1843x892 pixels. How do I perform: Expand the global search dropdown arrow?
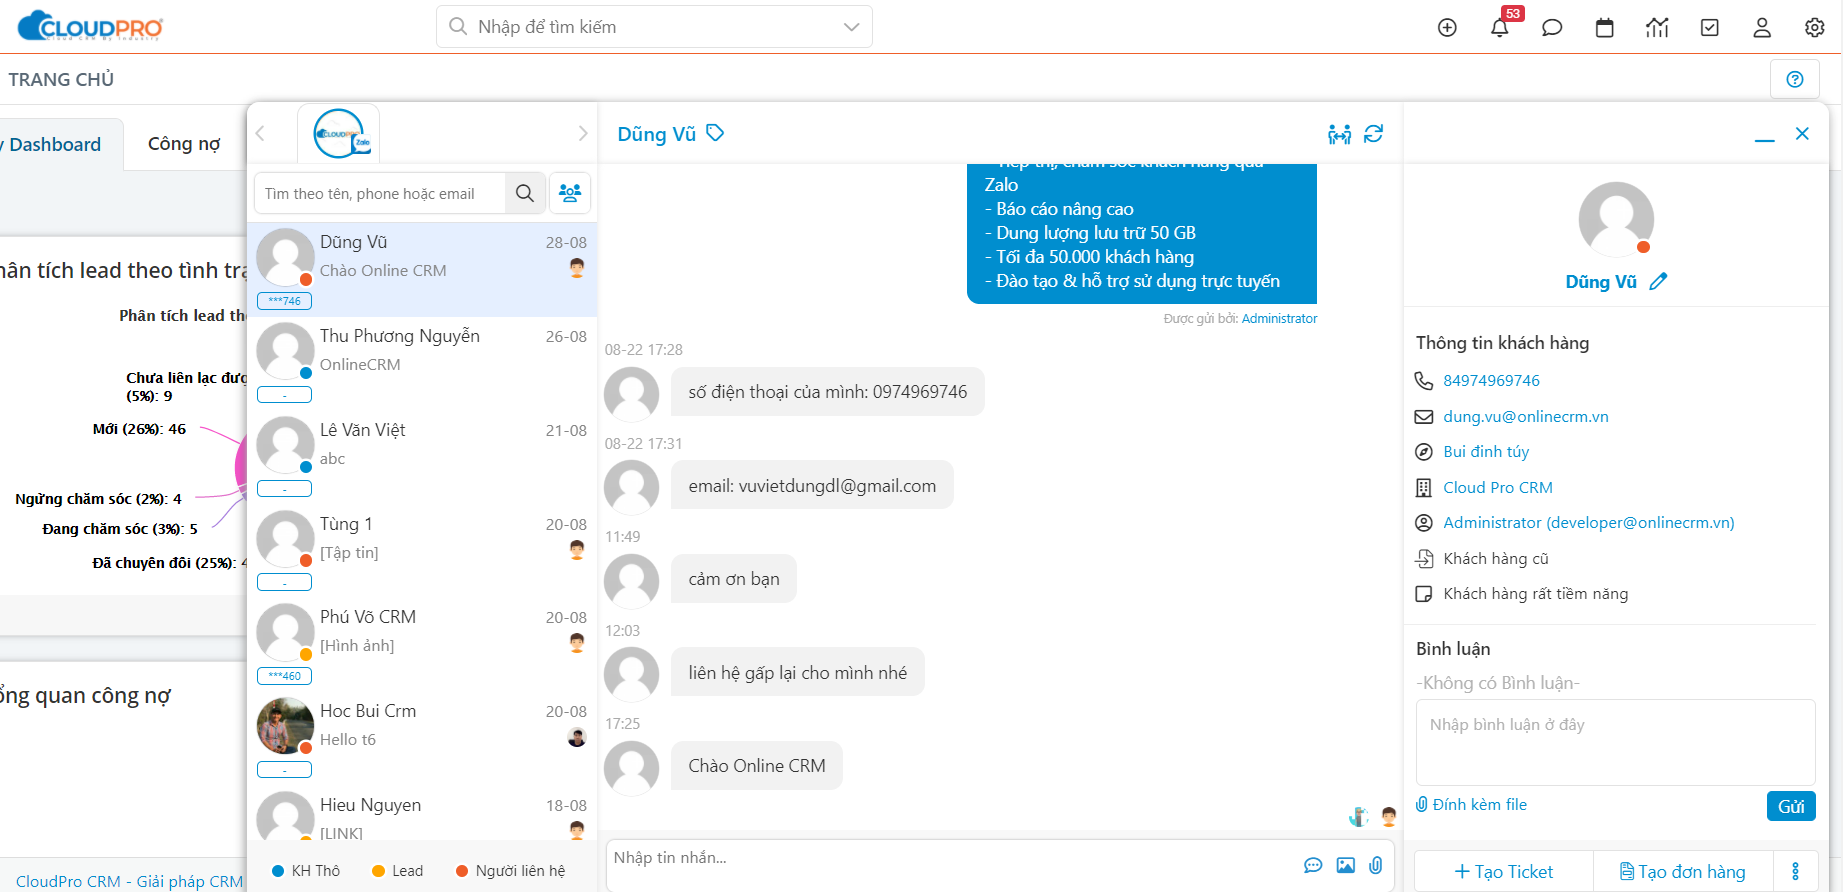point(851,27)
